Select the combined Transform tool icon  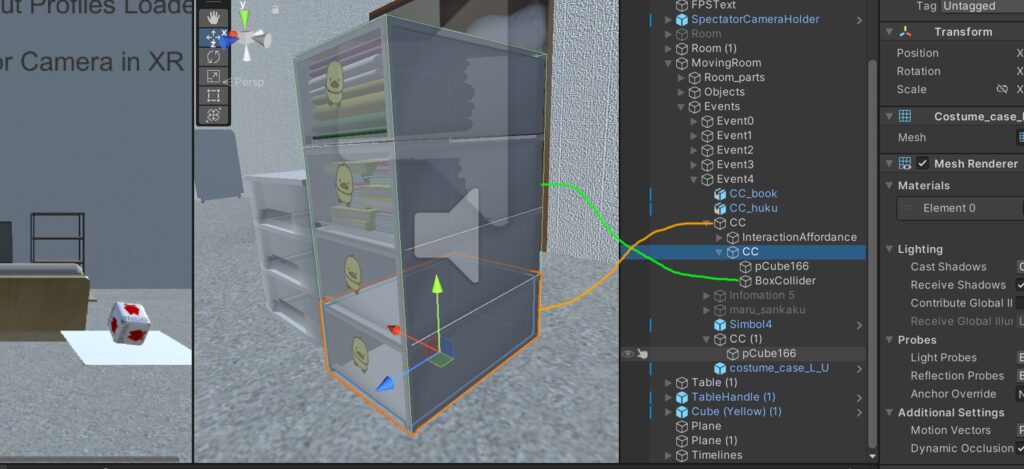click(213, 116)
